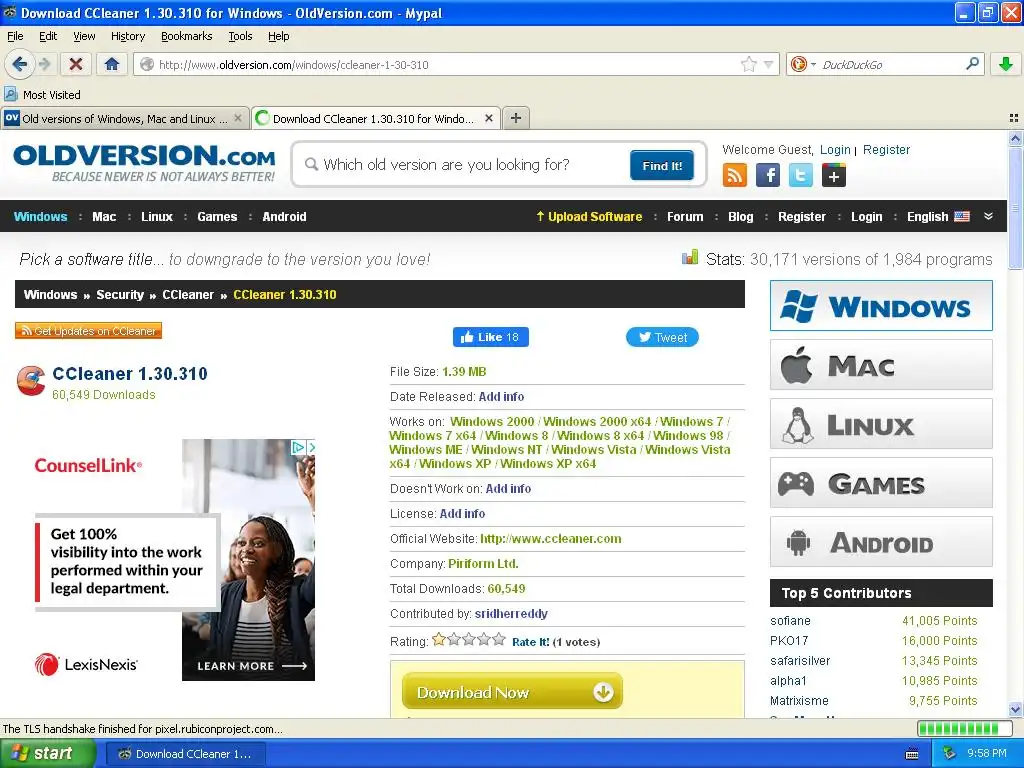Click the Google Plus icon
The height and width of the screenshot is (768, 1024).
[834, 175]
